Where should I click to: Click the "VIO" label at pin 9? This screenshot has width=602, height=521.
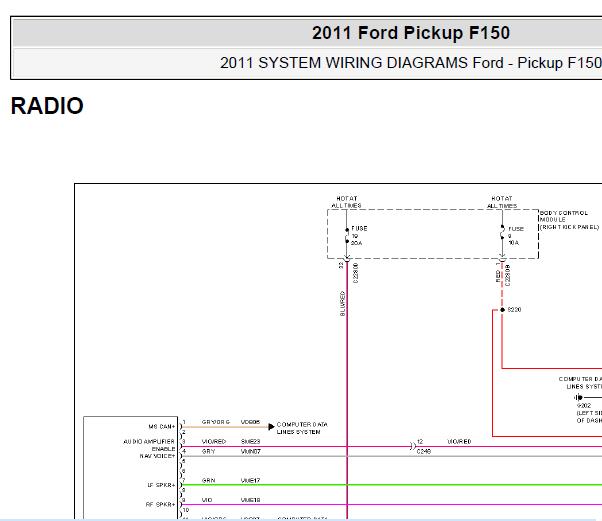pos(207,500)
